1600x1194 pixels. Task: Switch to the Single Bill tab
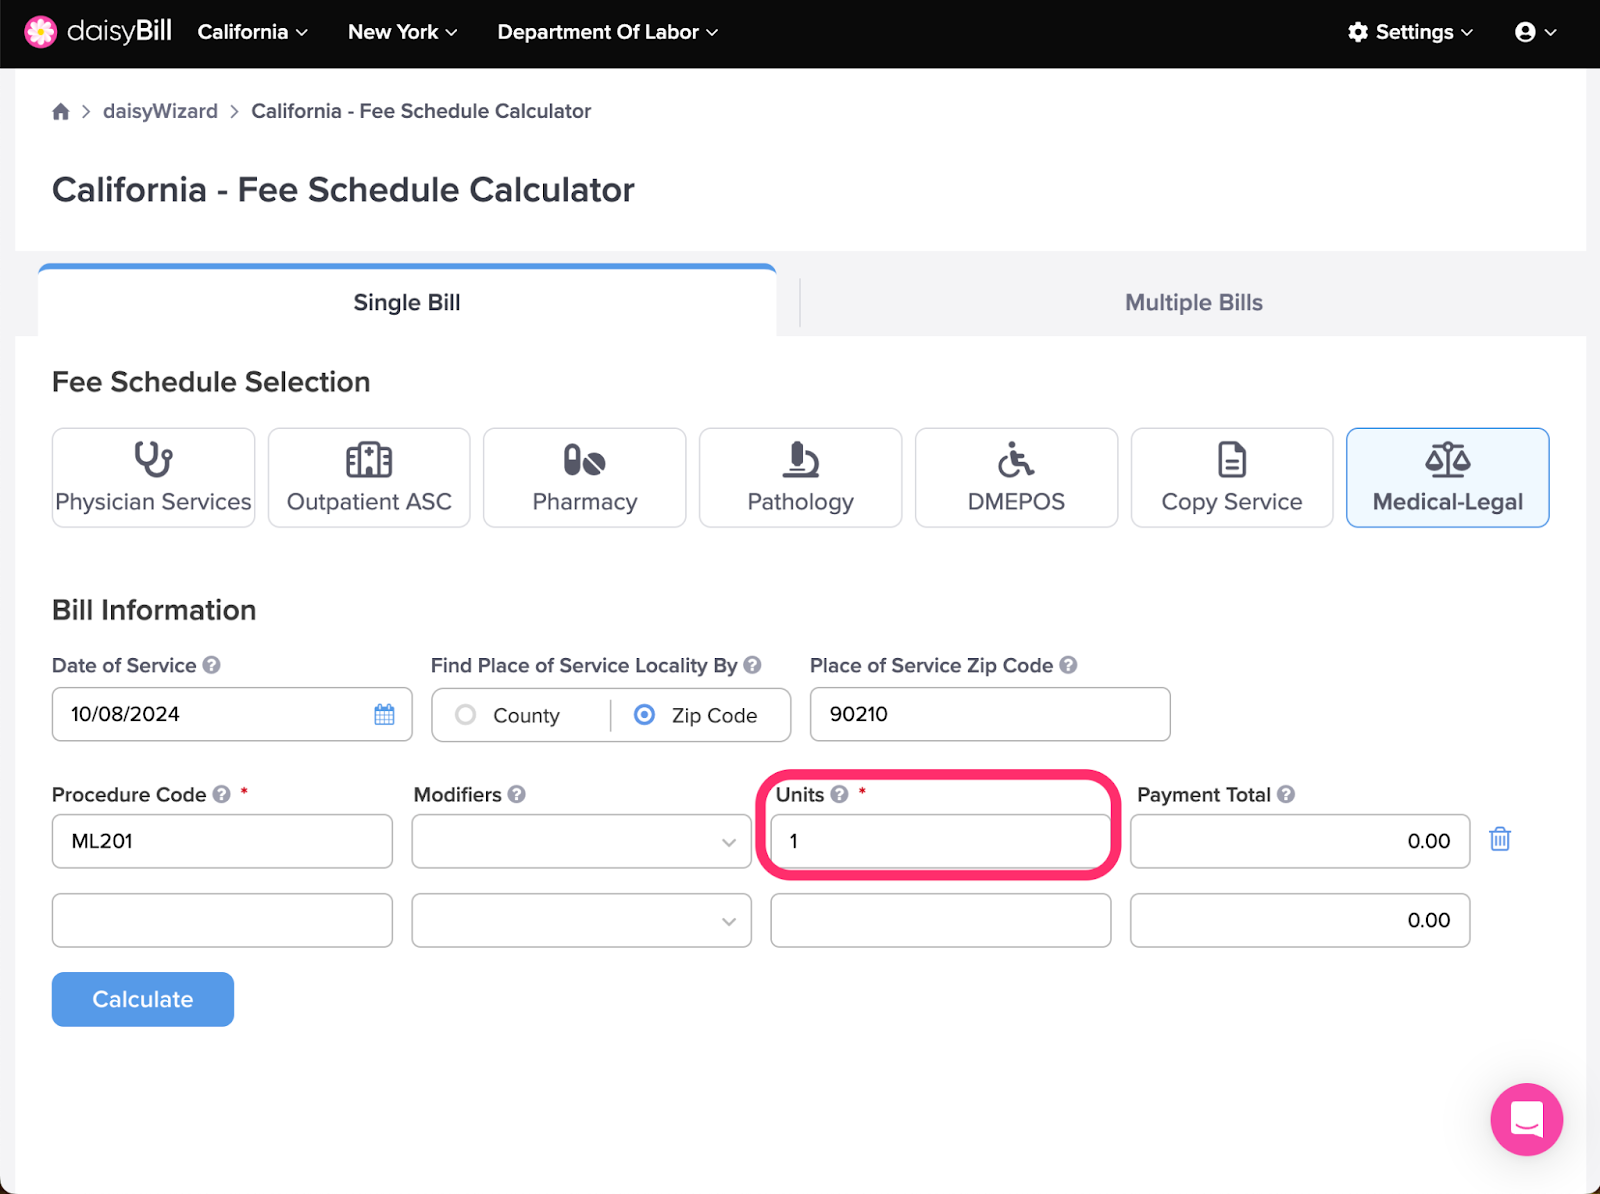coord(407,302)
